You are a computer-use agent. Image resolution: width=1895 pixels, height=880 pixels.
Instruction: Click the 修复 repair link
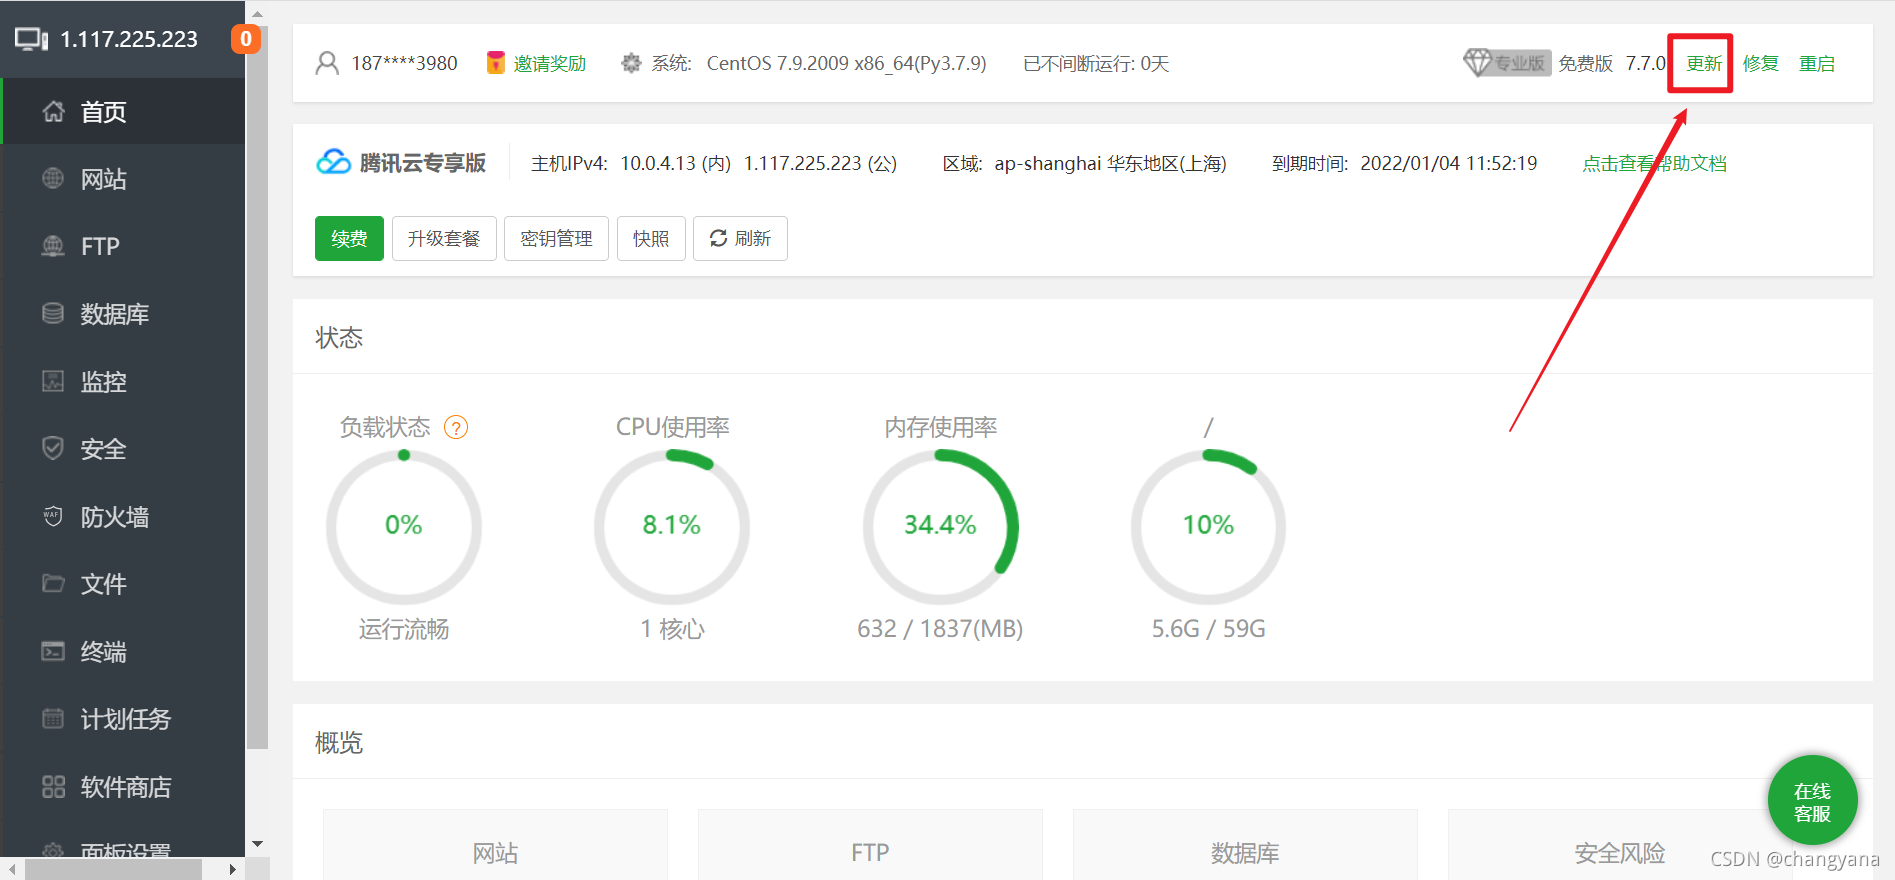1761,63
